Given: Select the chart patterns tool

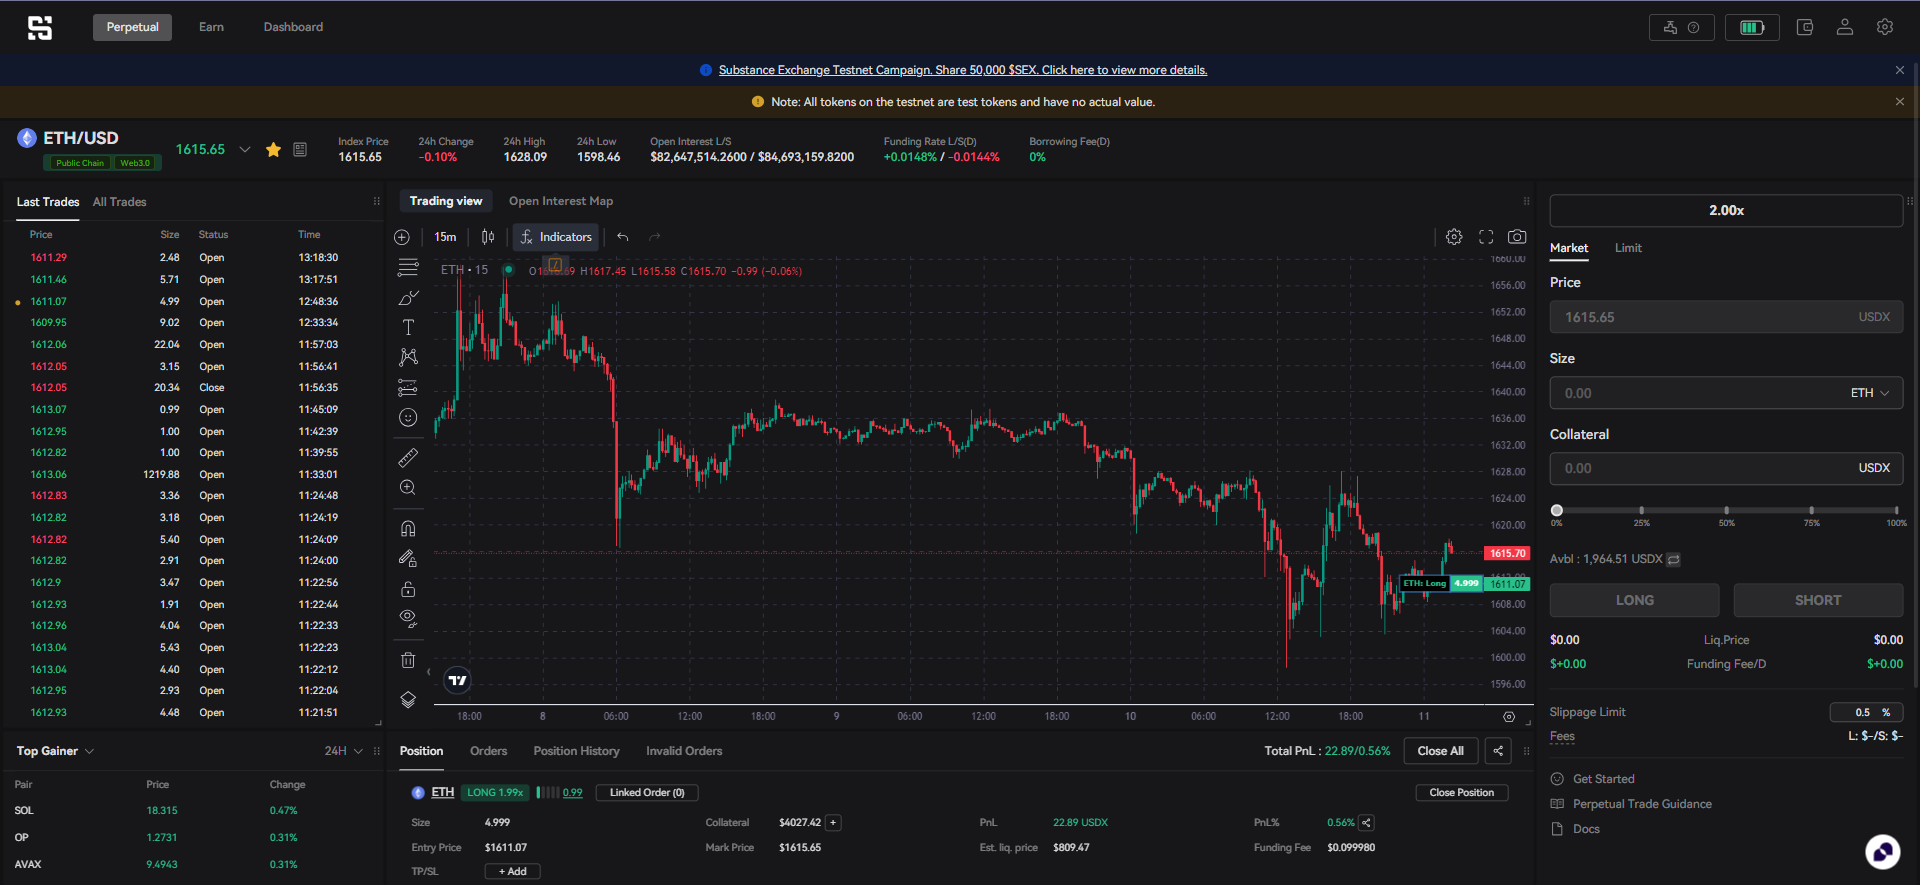Looking at the screenshot, I should coord(408,357).
